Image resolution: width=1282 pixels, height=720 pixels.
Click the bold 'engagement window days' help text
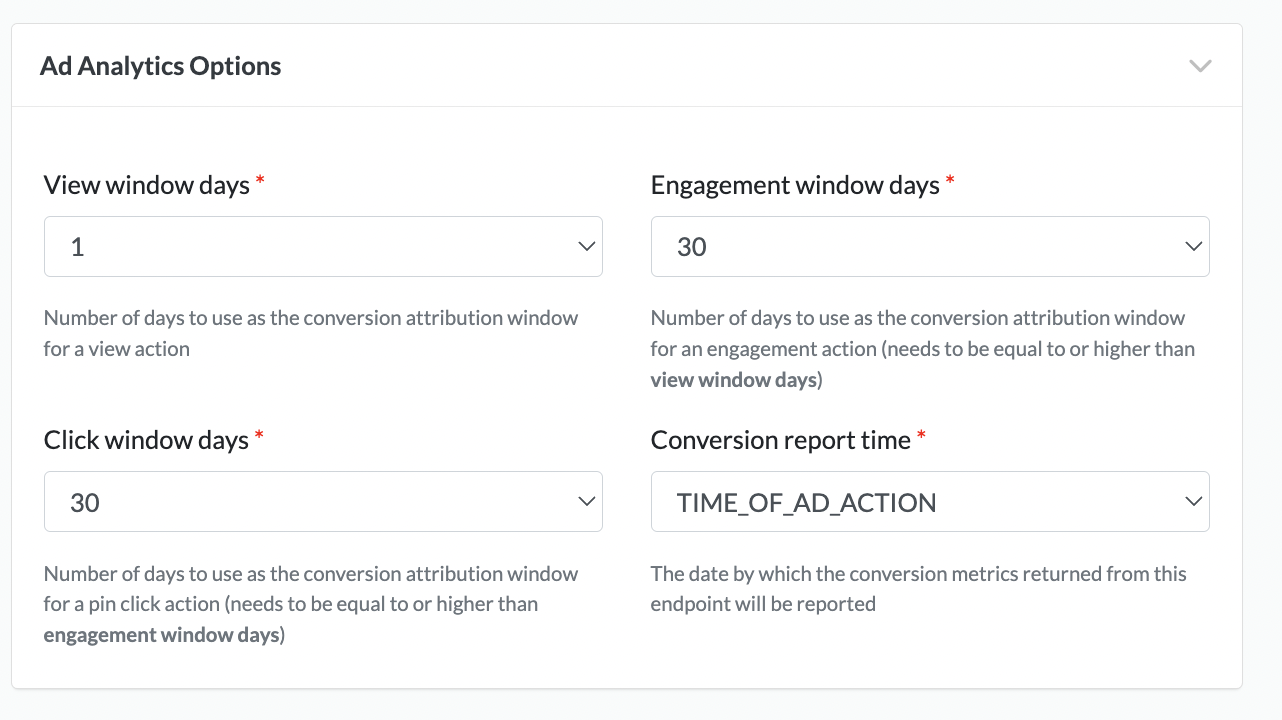[x=161, y=635]
